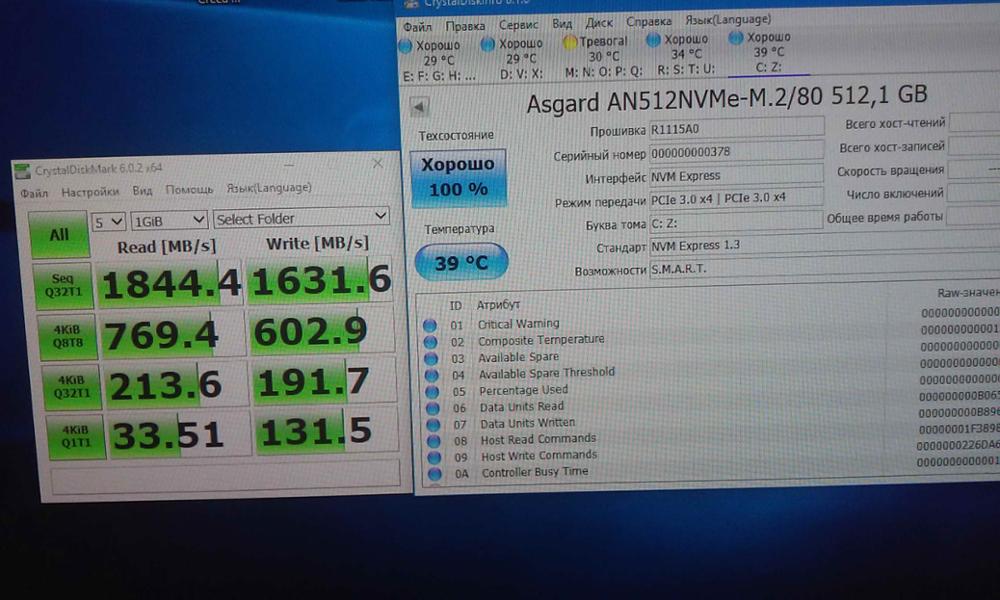Open Правка menu in CrystalDiskInfo
1000x600 pixels.
[x=465, y=26]
